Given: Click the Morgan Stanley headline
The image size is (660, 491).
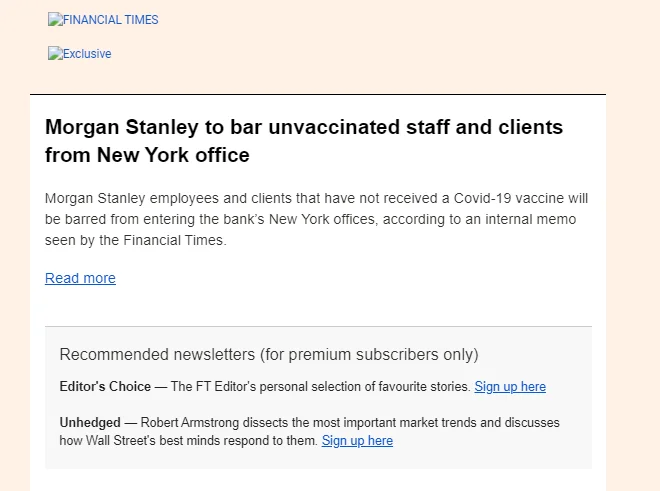Looking at the screenshot, I should click(303, 141).
